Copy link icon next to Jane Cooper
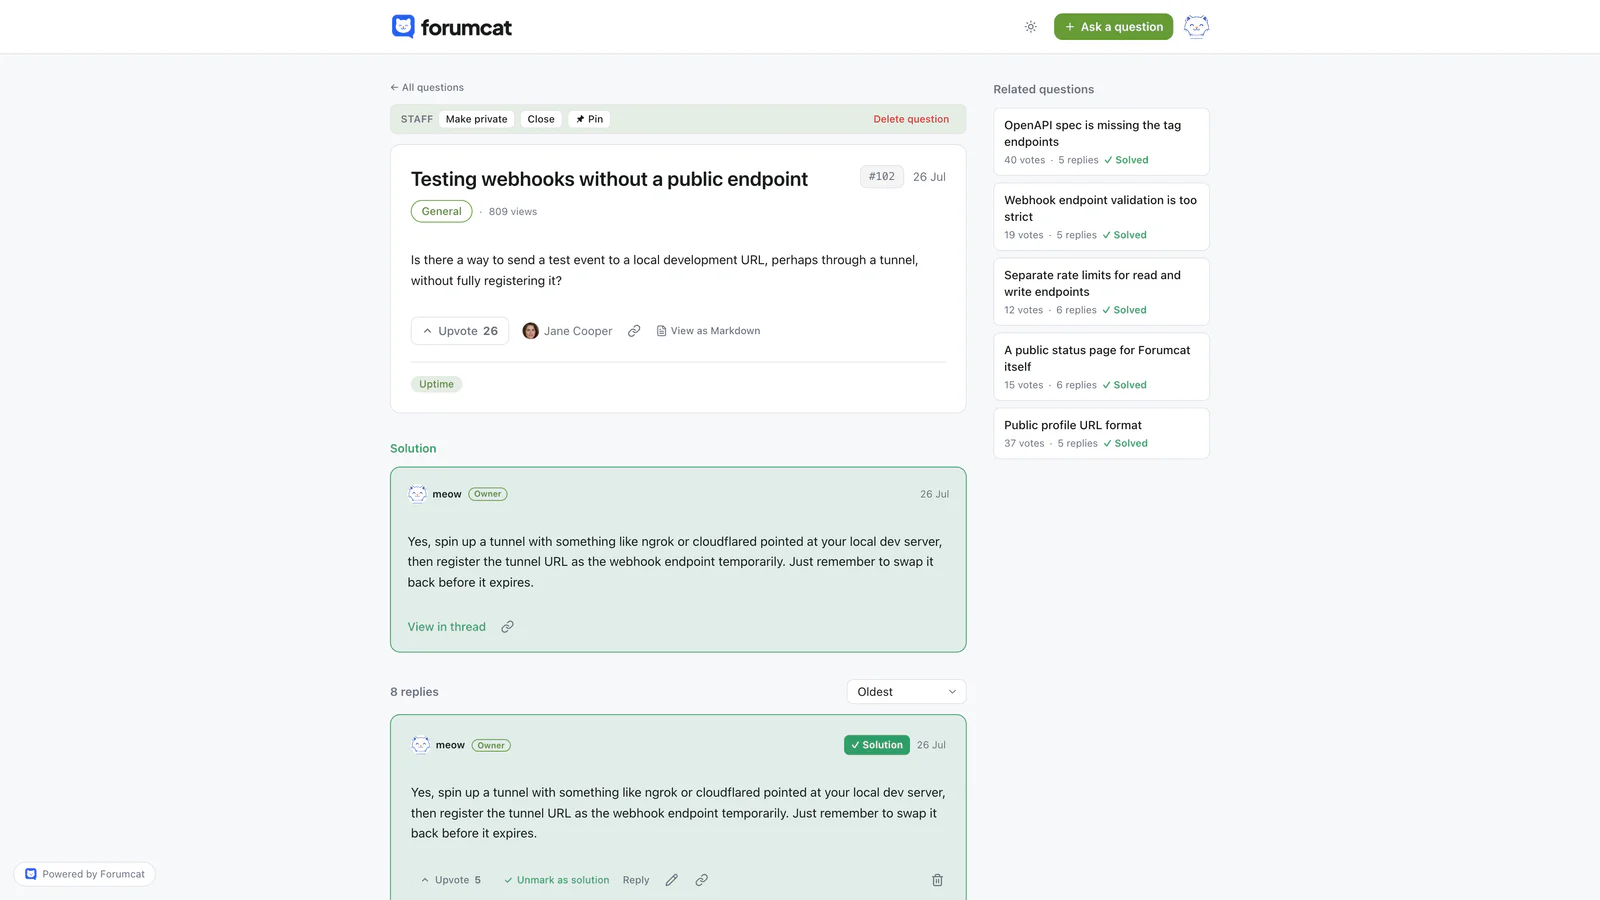 tap(634, 331)
